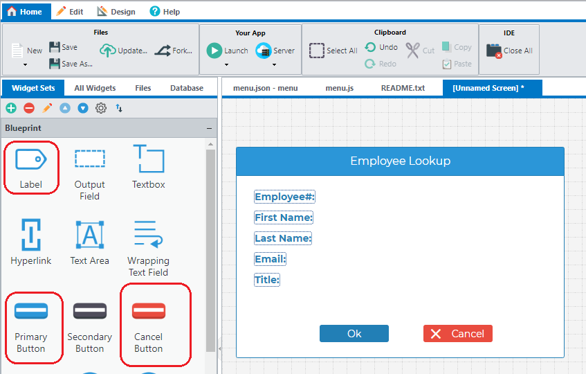Viewport: 586px width, 374px height.
Task: Select the [Unnamed Screen] tab
Action: coord(492,88)
